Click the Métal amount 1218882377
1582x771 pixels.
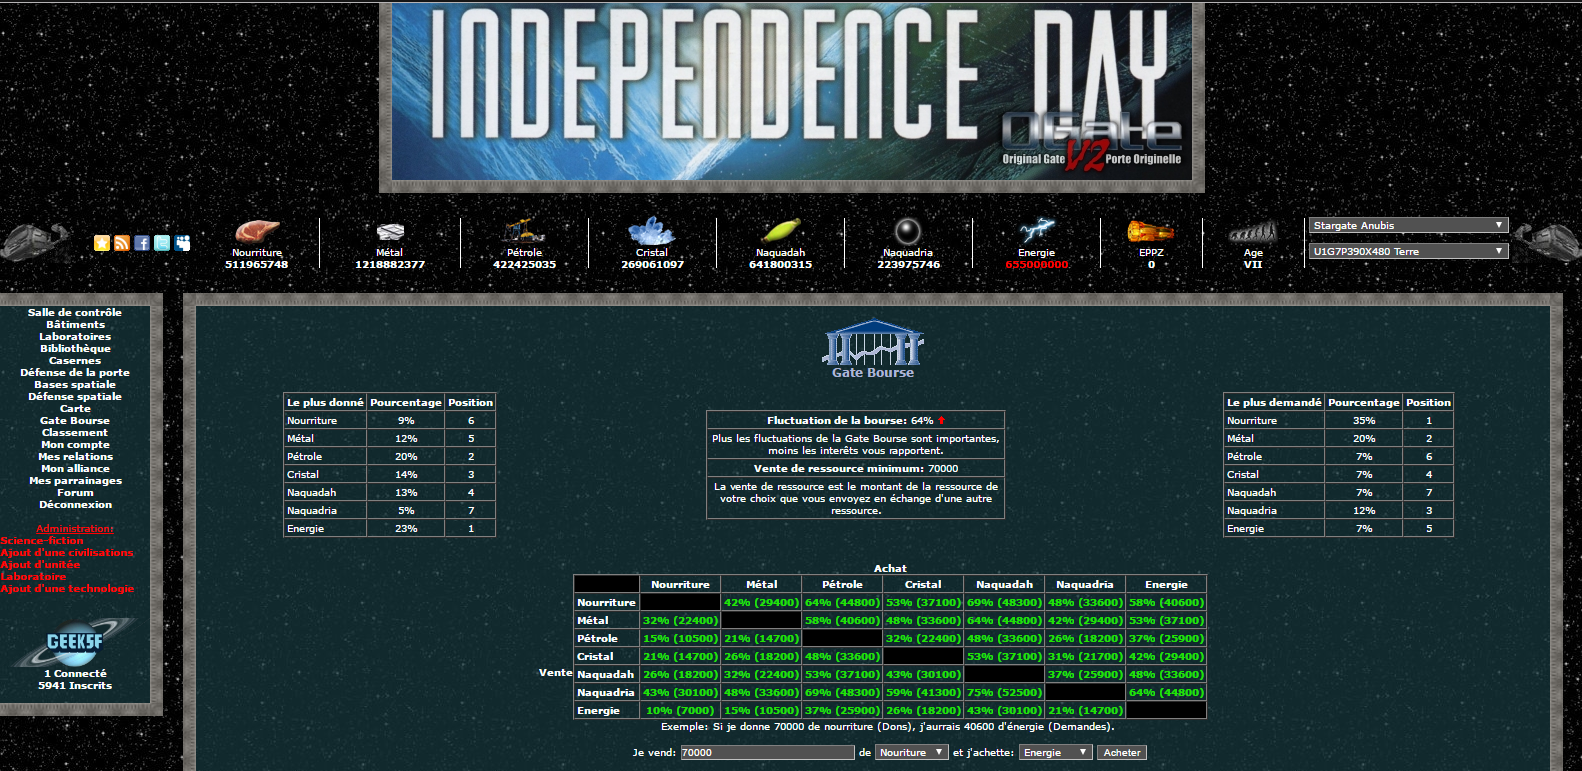click(x=390, y=265)
